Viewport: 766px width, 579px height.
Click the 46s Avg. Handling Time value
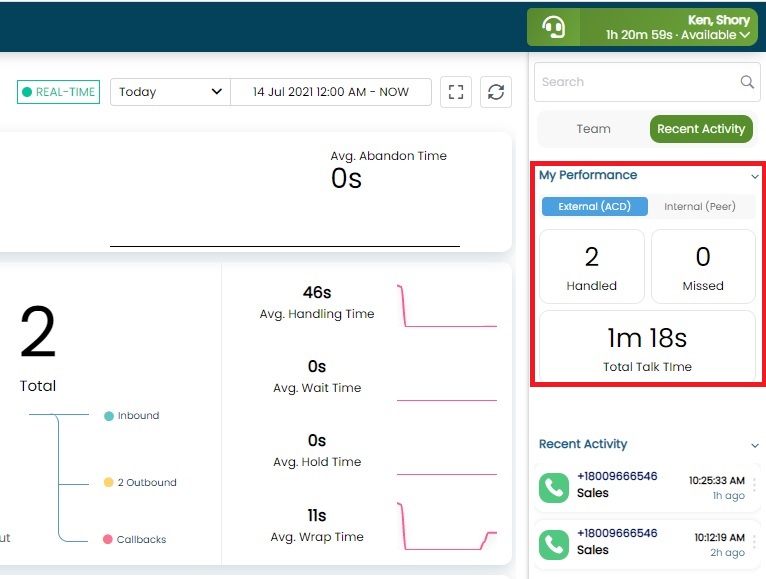click(317, 292)
